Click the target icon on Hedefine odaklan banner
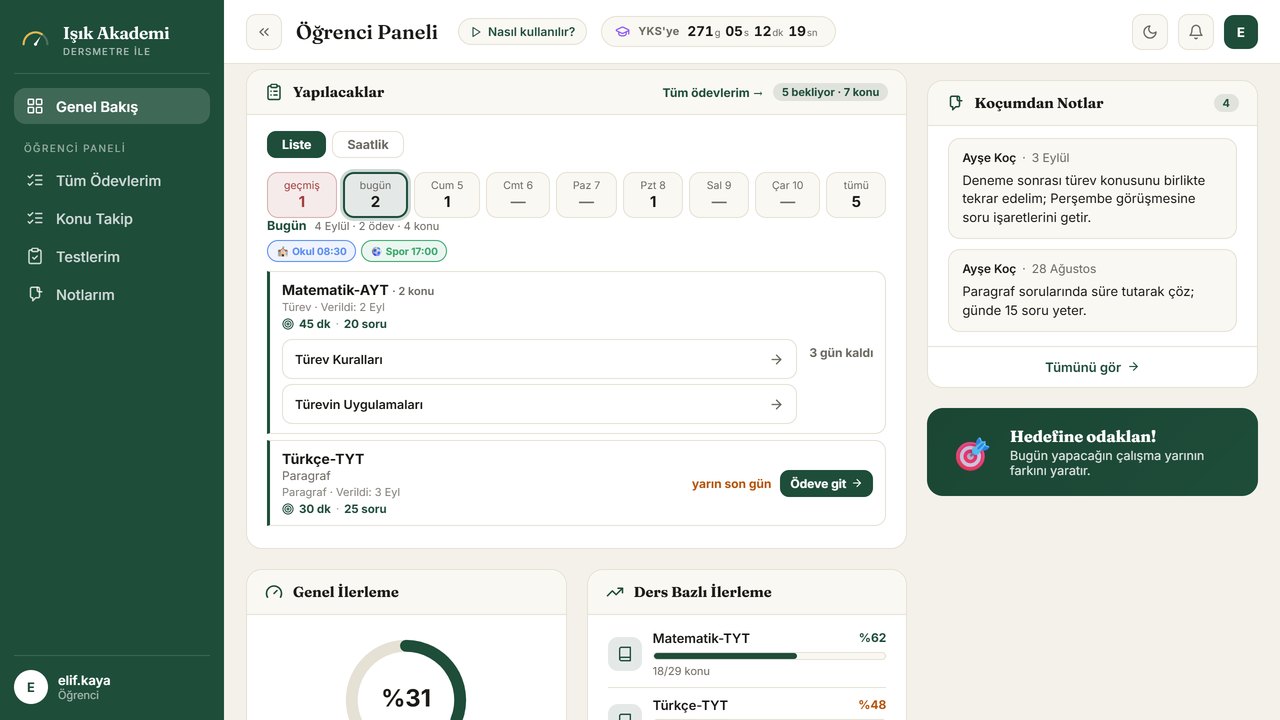 972,454
